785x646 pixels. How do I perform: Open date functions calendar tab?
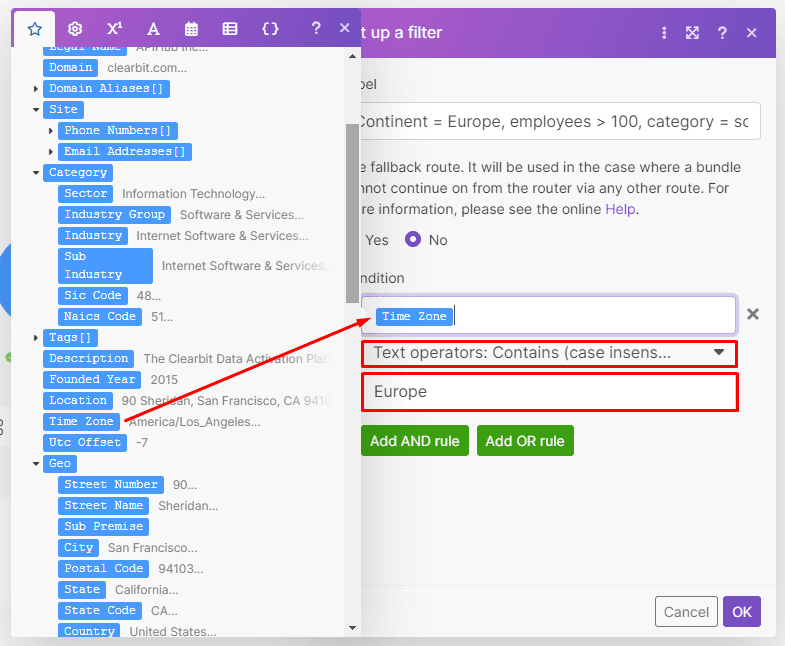pyautogui.click(x=191, y=29)
